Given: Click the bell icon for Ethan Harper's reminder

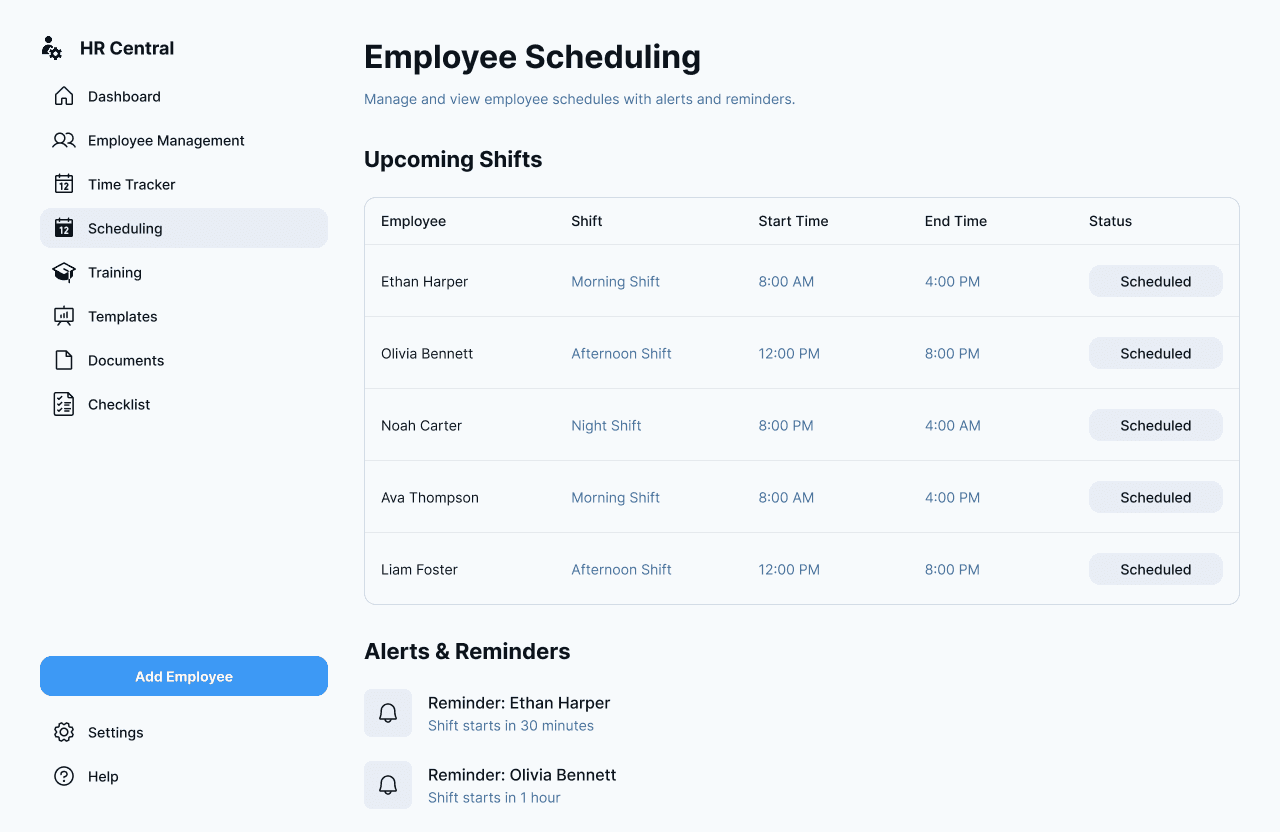Looking at the screenshot, I should pos(388,712).
